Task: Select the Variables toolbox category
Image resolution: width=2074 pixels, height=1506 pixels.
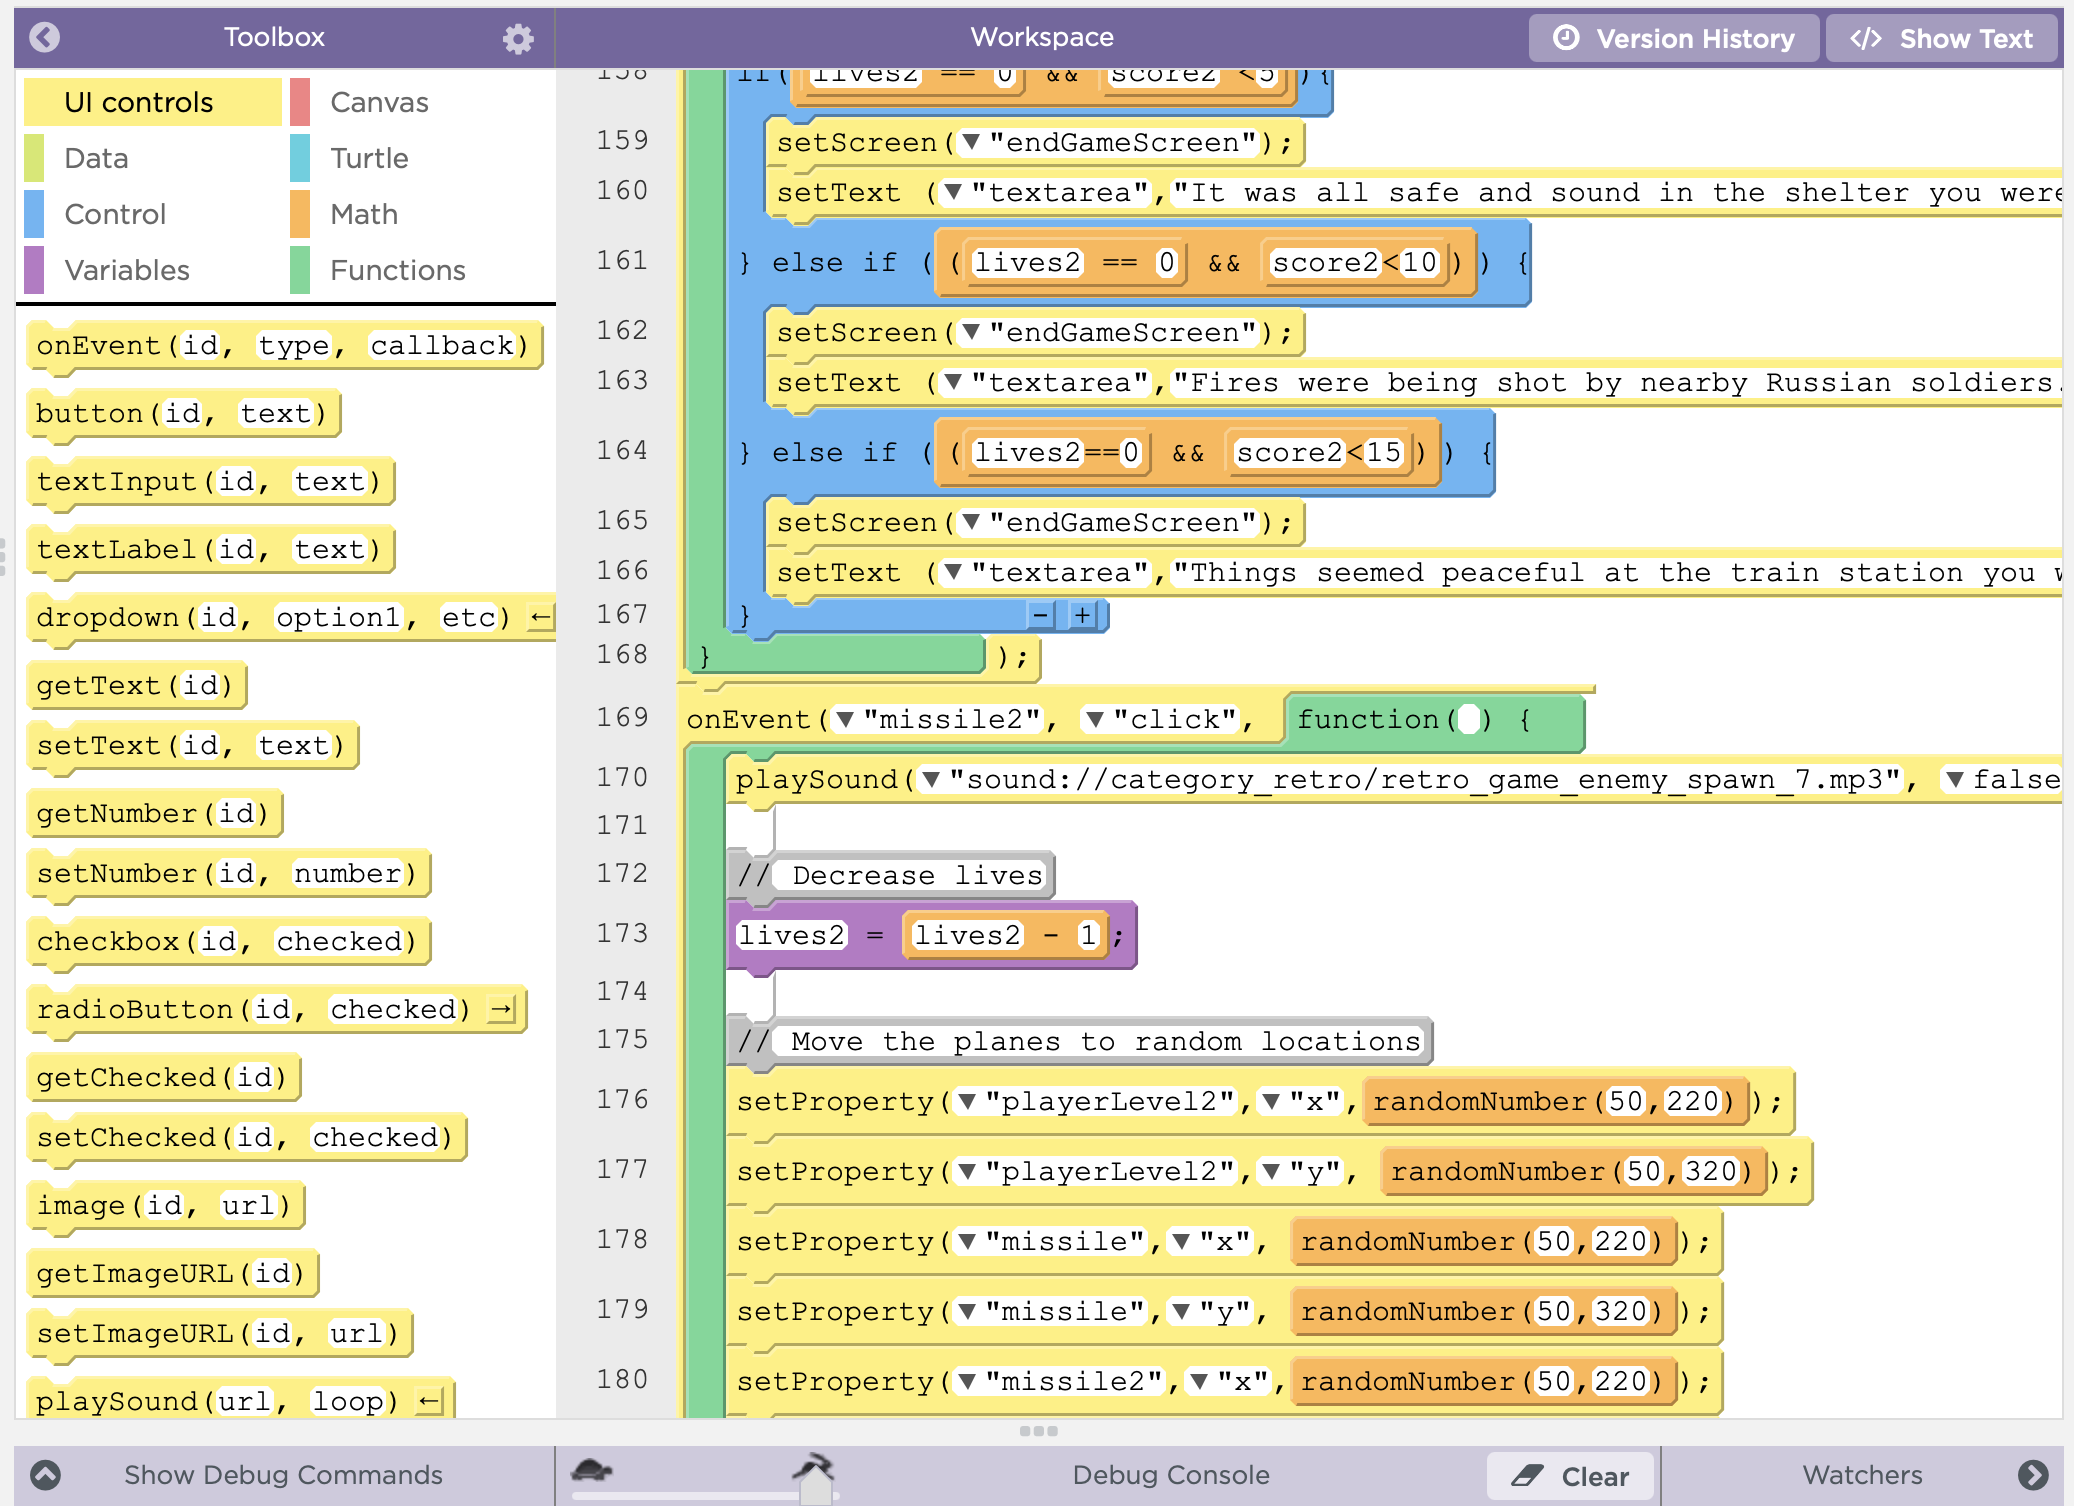Action: click(x=127, y=270)
